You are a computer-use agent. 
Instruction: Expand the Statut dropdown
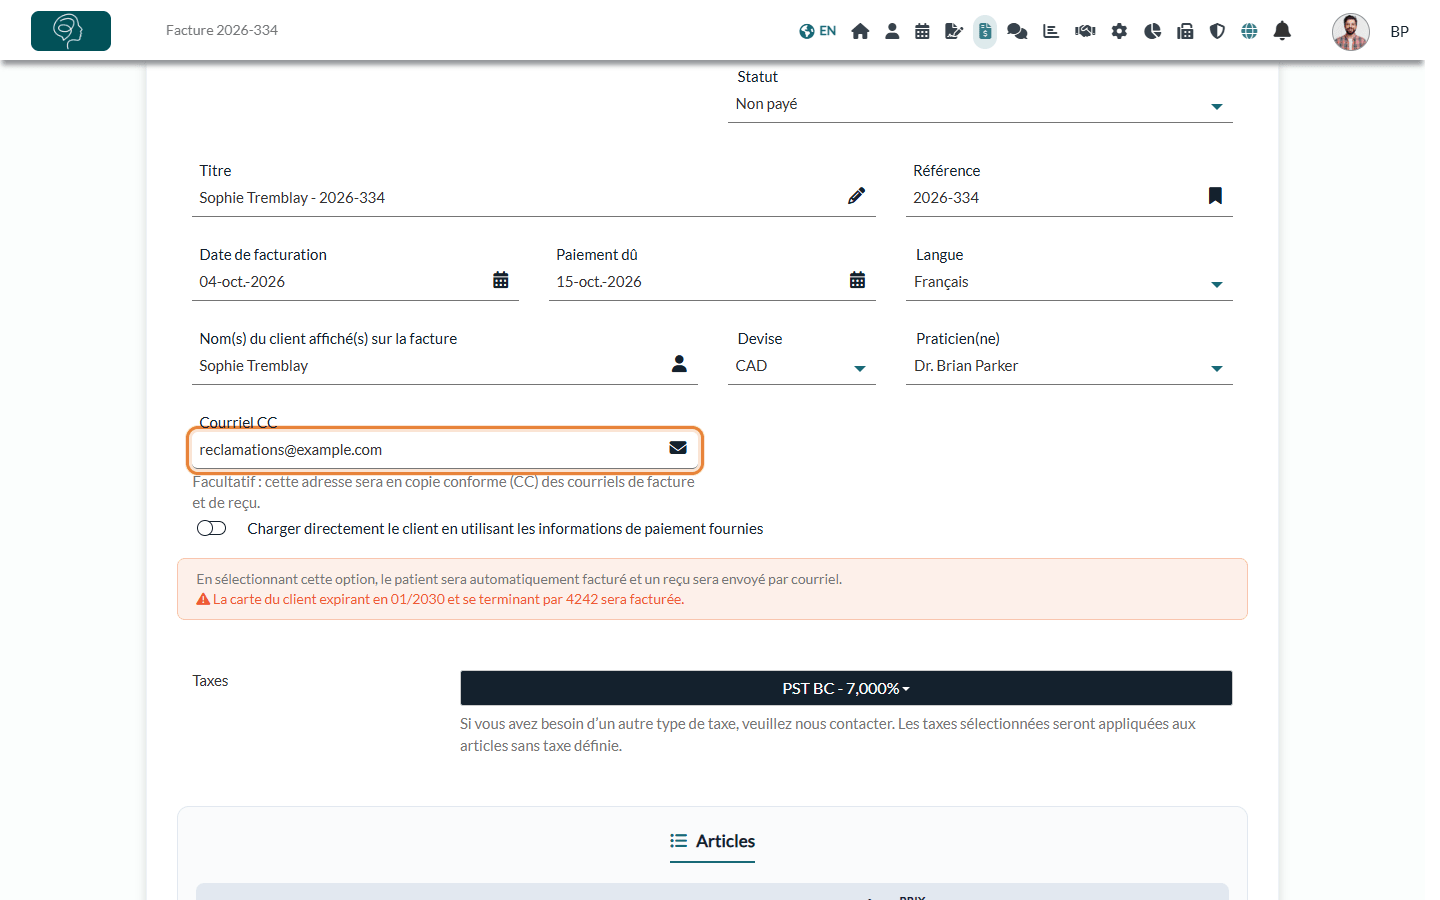click(x=980, y=104)
